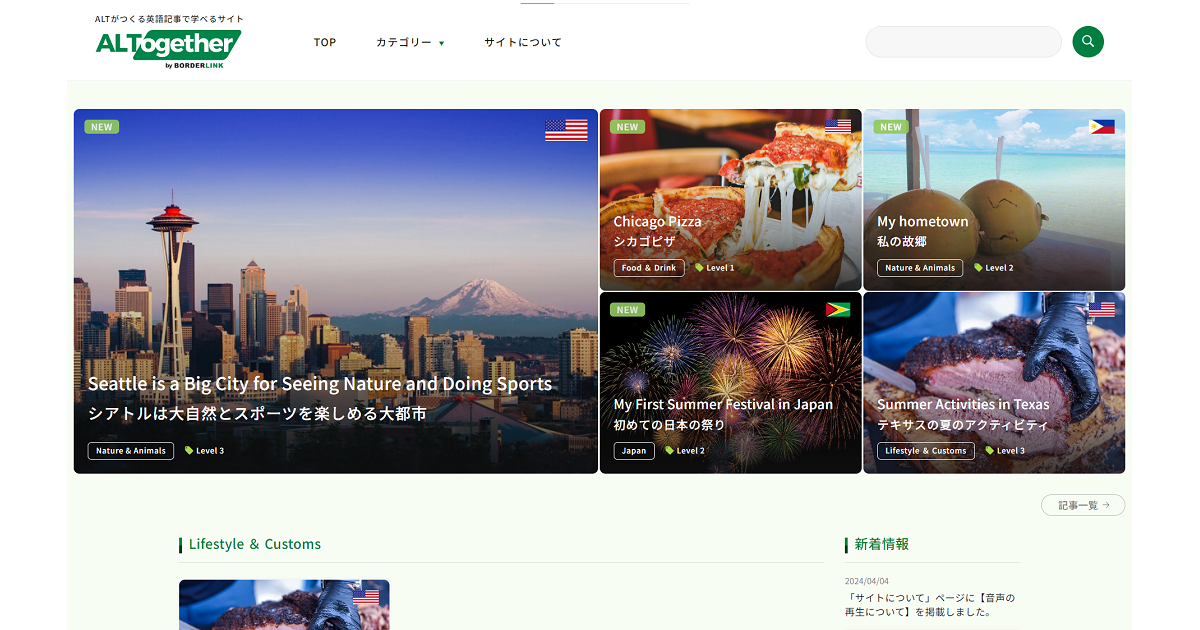Click US flag on Texas activities card
The image size is (1200, 630).
(x=1102, y=309)
